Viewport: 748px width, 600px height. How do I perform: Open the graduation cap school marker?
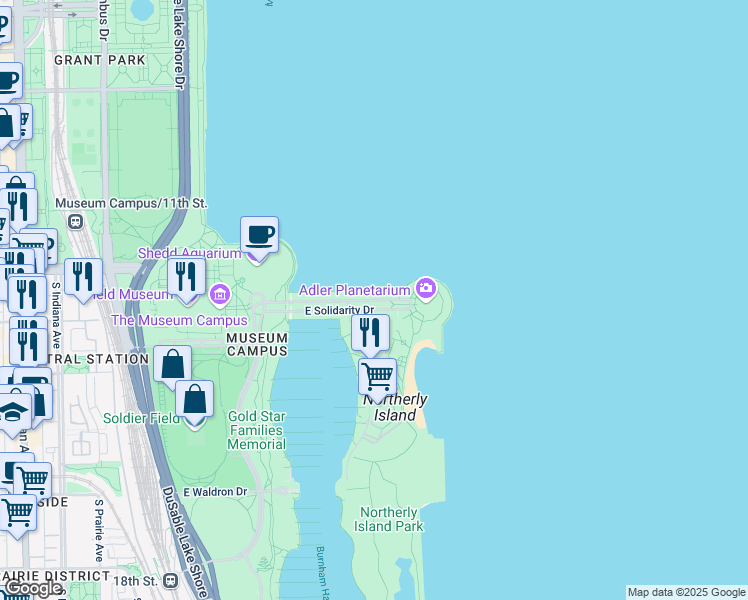click(x=14, y=412)
